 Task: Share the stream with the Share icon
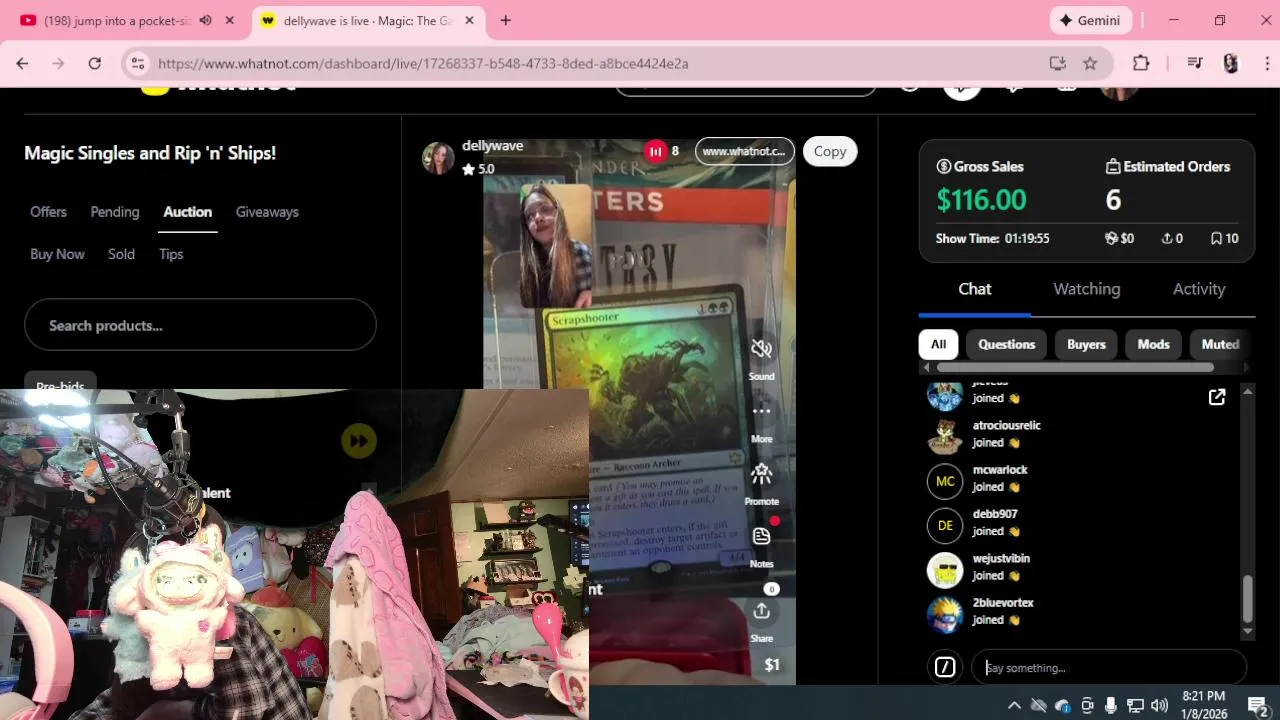(761, 610)
